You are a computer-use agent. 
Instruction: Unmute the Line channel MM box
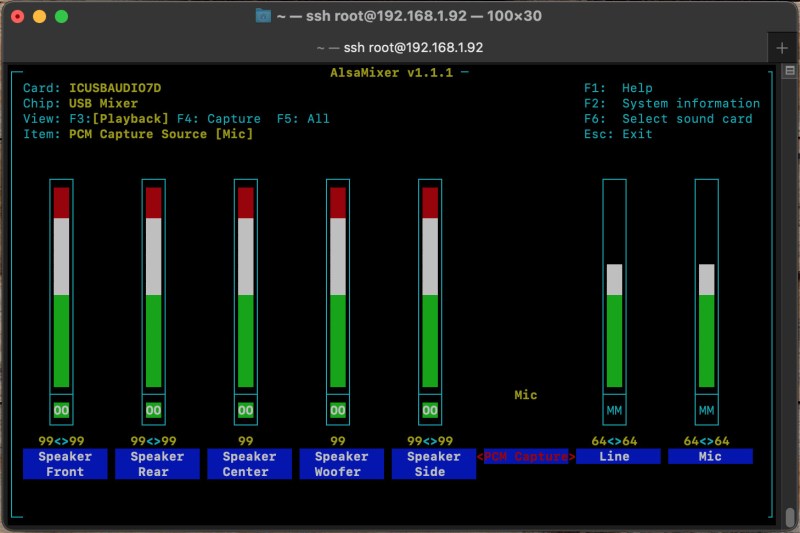point(614,410)
